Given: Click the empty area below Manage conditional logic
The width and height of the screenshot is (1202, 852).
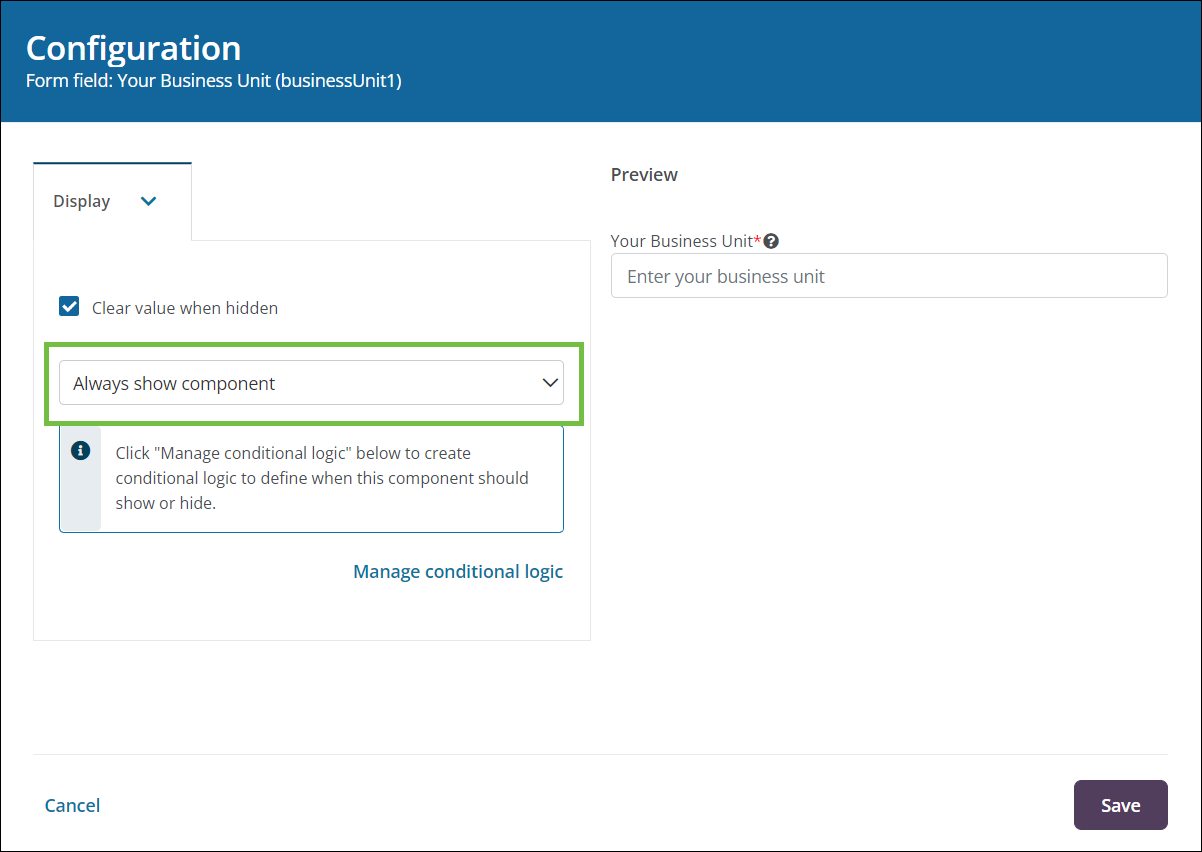Looking at the screenshot, I should click(x=311, y=612).
